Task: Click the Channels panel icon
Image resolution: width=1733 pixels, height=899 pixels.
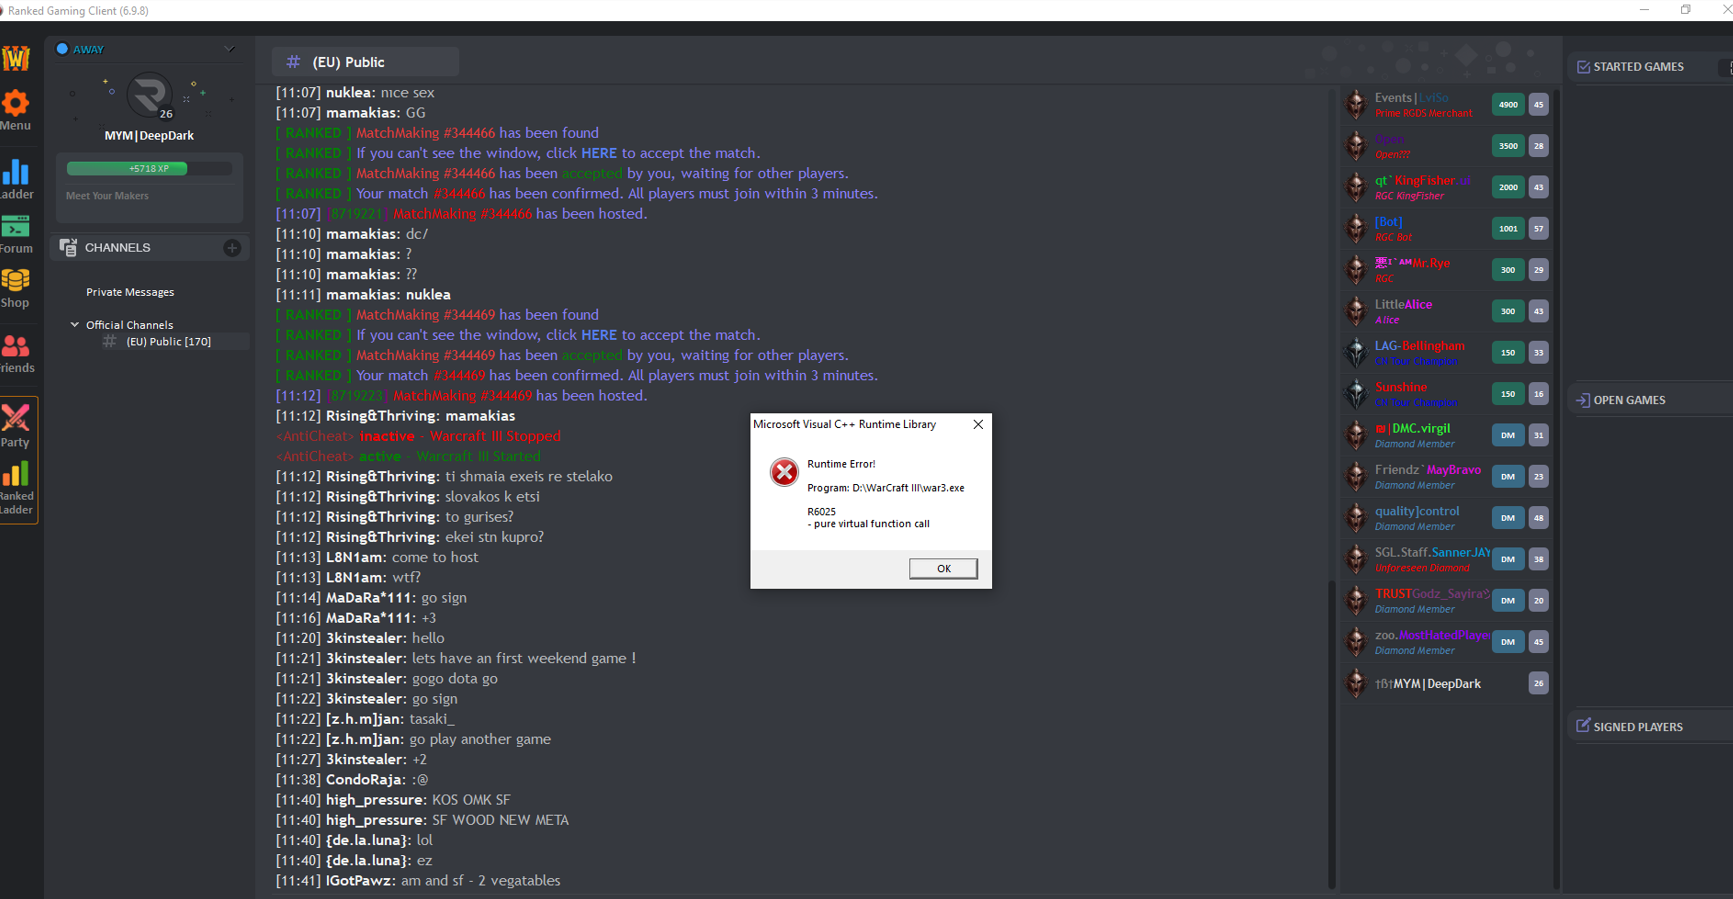Action: [68, 247]
